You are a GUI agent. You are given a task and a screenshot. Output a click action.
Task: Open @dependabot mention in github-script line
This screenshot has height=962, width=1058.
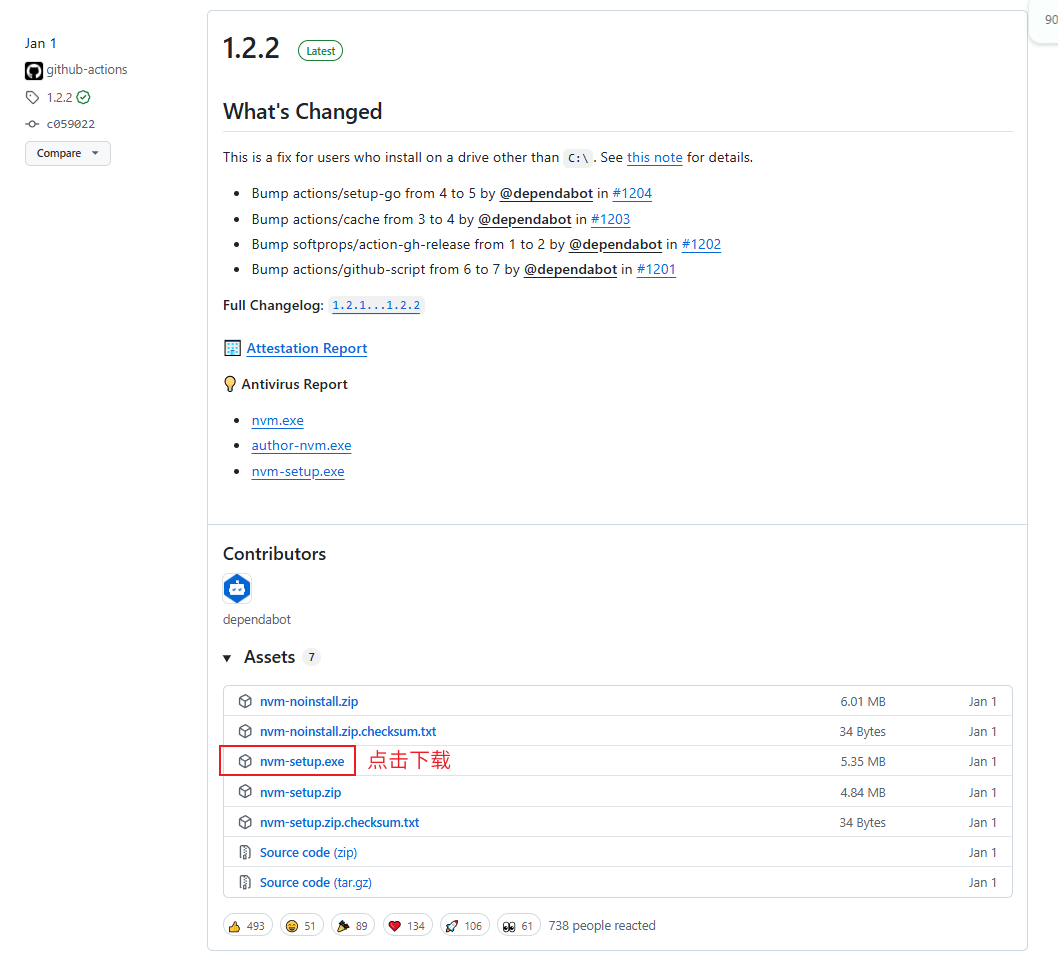click(x=570, y=269)
